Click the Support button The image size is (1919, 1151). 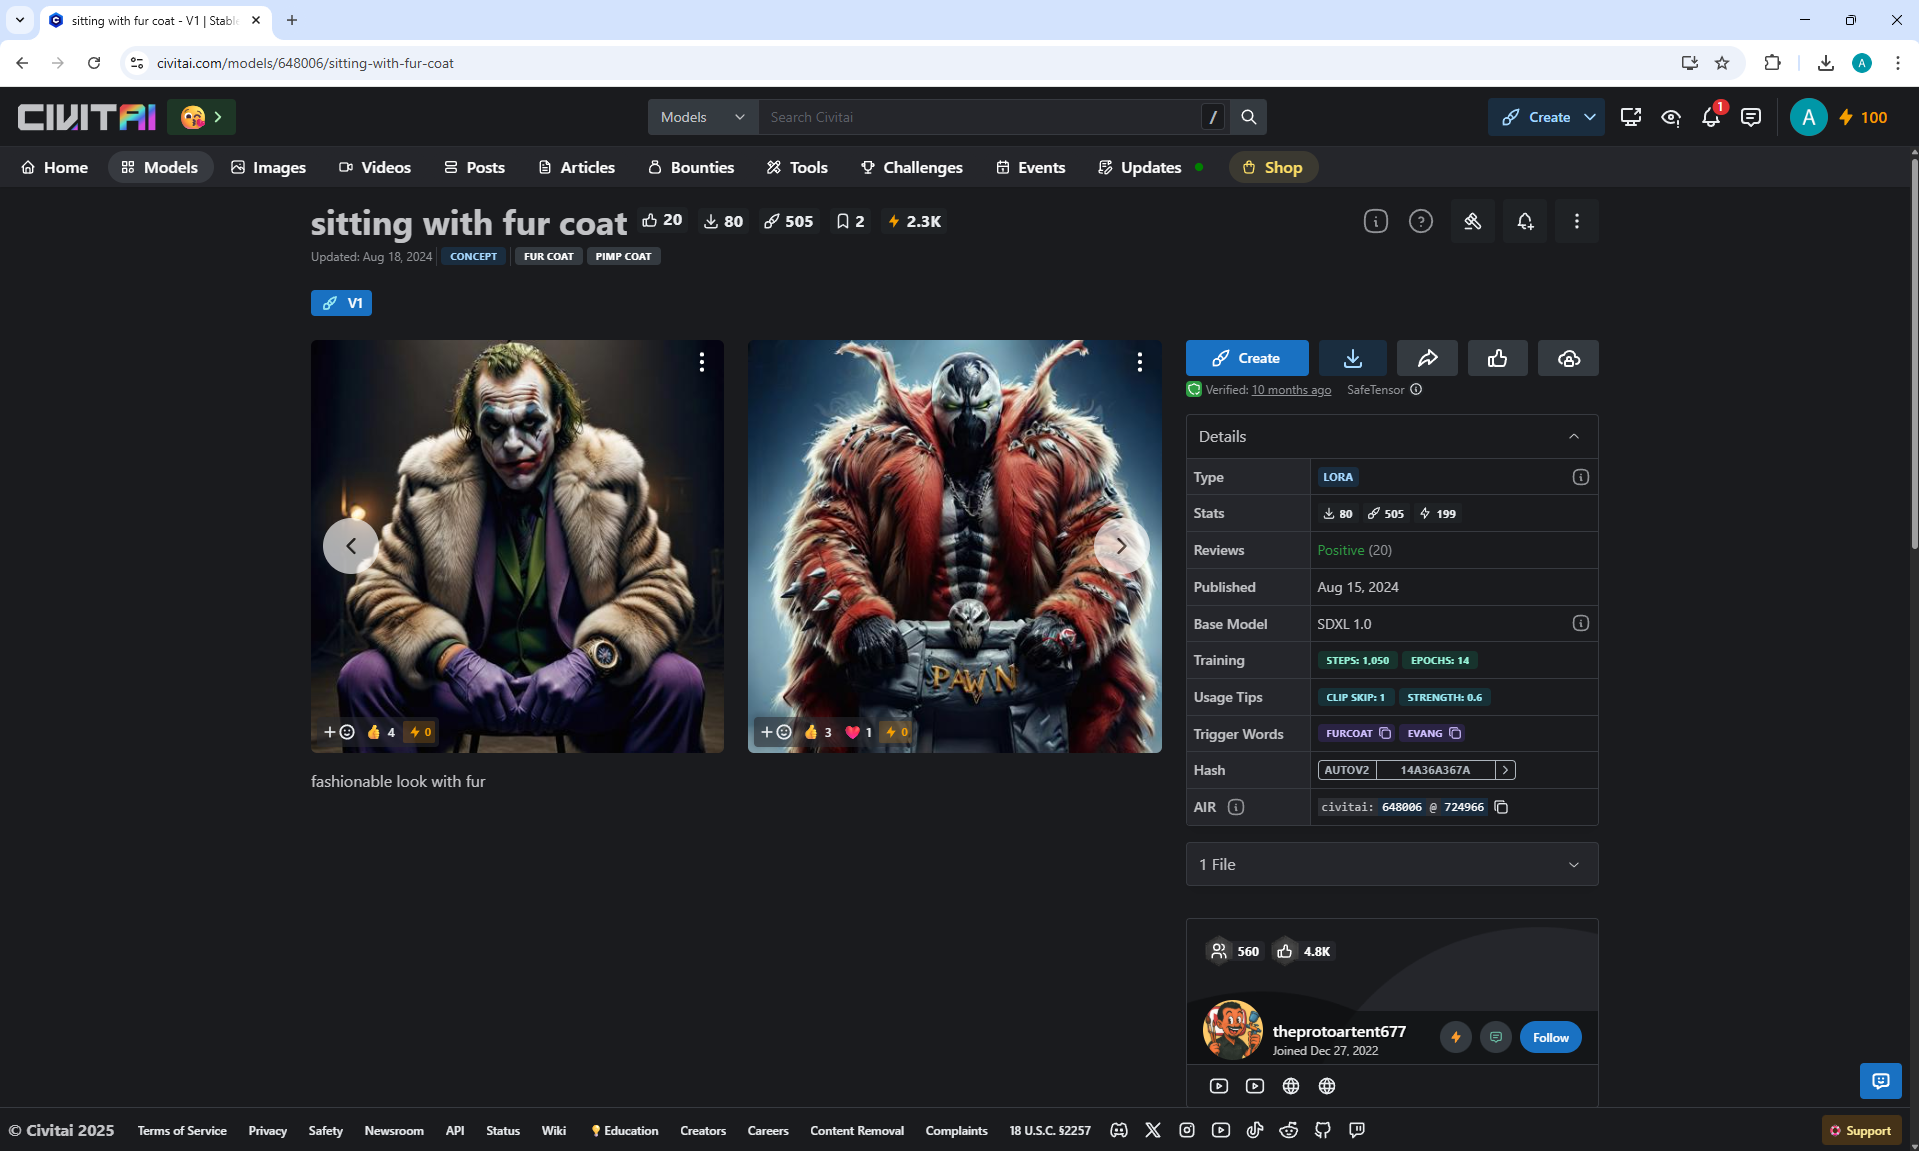tap(1861, 1131)
